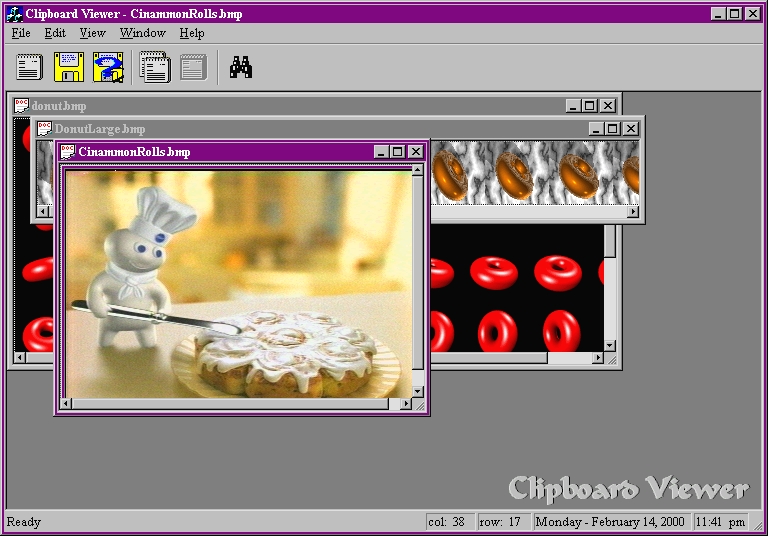Click the floppy disk with question mark icon
Viewport: 768px width, 536px height.
click(x=108, y=67)
